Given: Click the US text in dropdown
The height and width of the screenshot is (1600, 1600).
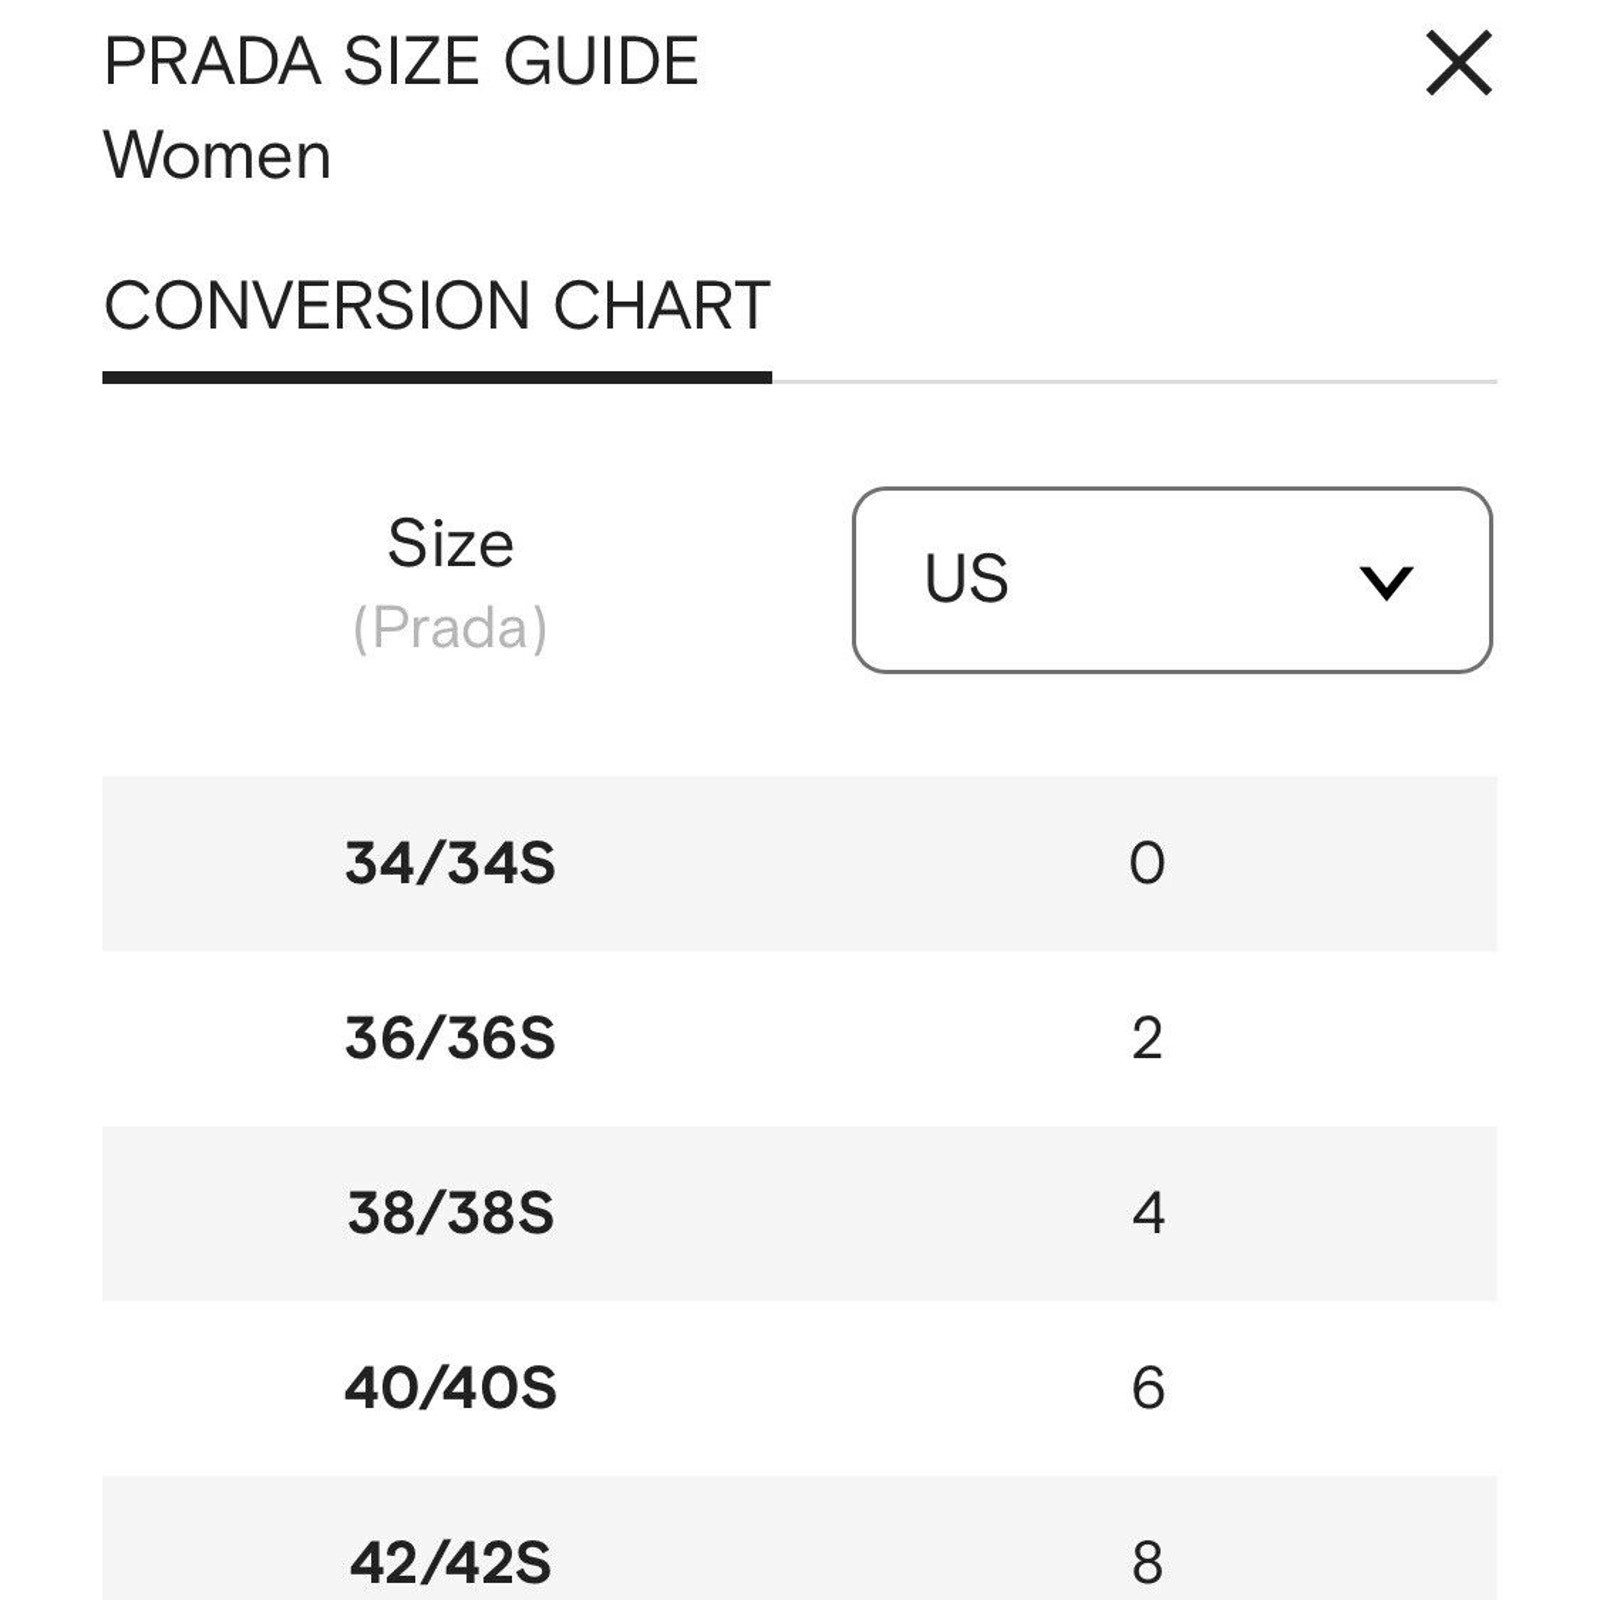Looking at the screenshot, I should tap(966, 579).
